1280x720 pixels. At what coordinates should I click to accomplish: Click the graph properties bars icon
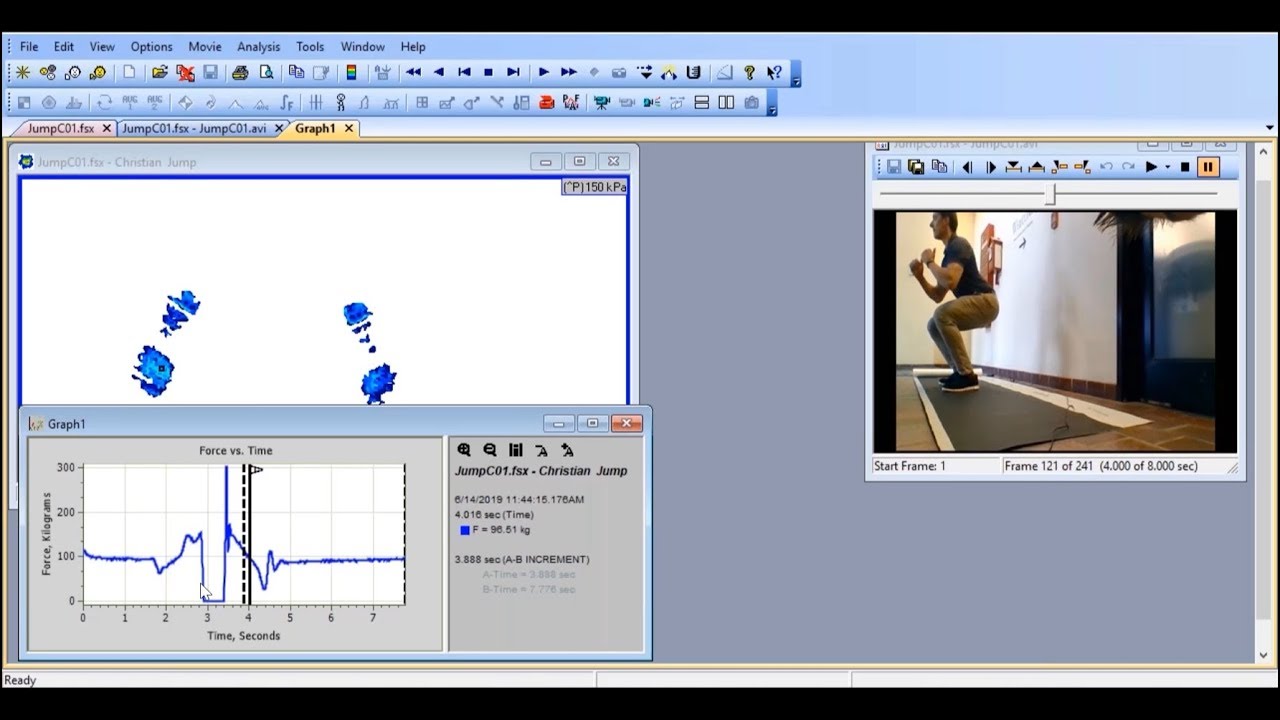pos(516,451)
